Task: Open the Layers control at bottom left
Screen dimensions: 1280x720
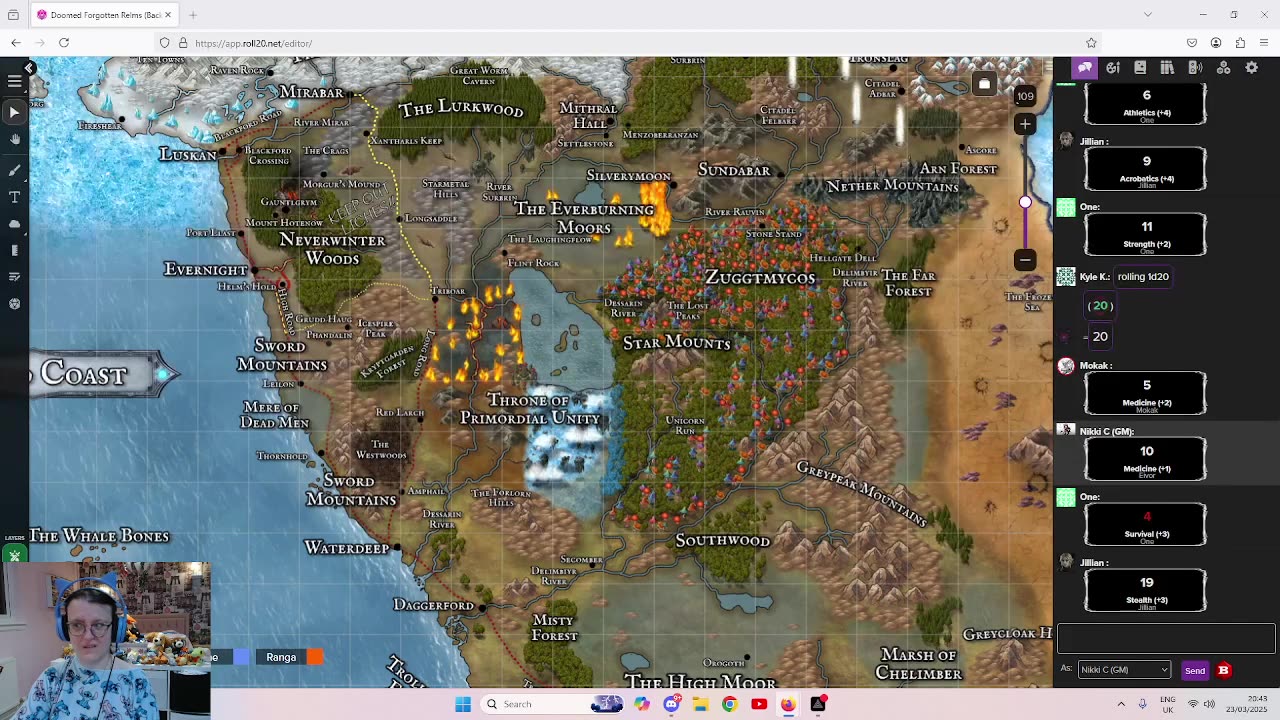Action: click(14, 551)
